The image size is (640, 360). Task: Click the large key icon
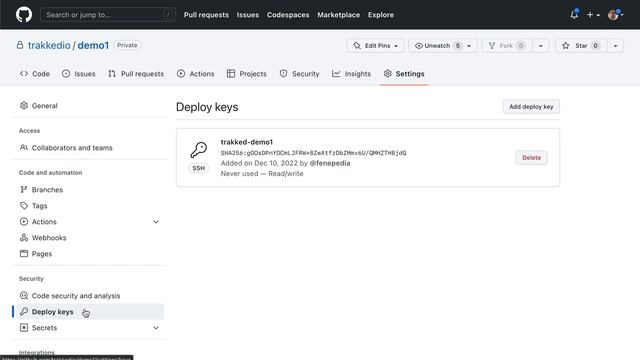coord(199,150)
